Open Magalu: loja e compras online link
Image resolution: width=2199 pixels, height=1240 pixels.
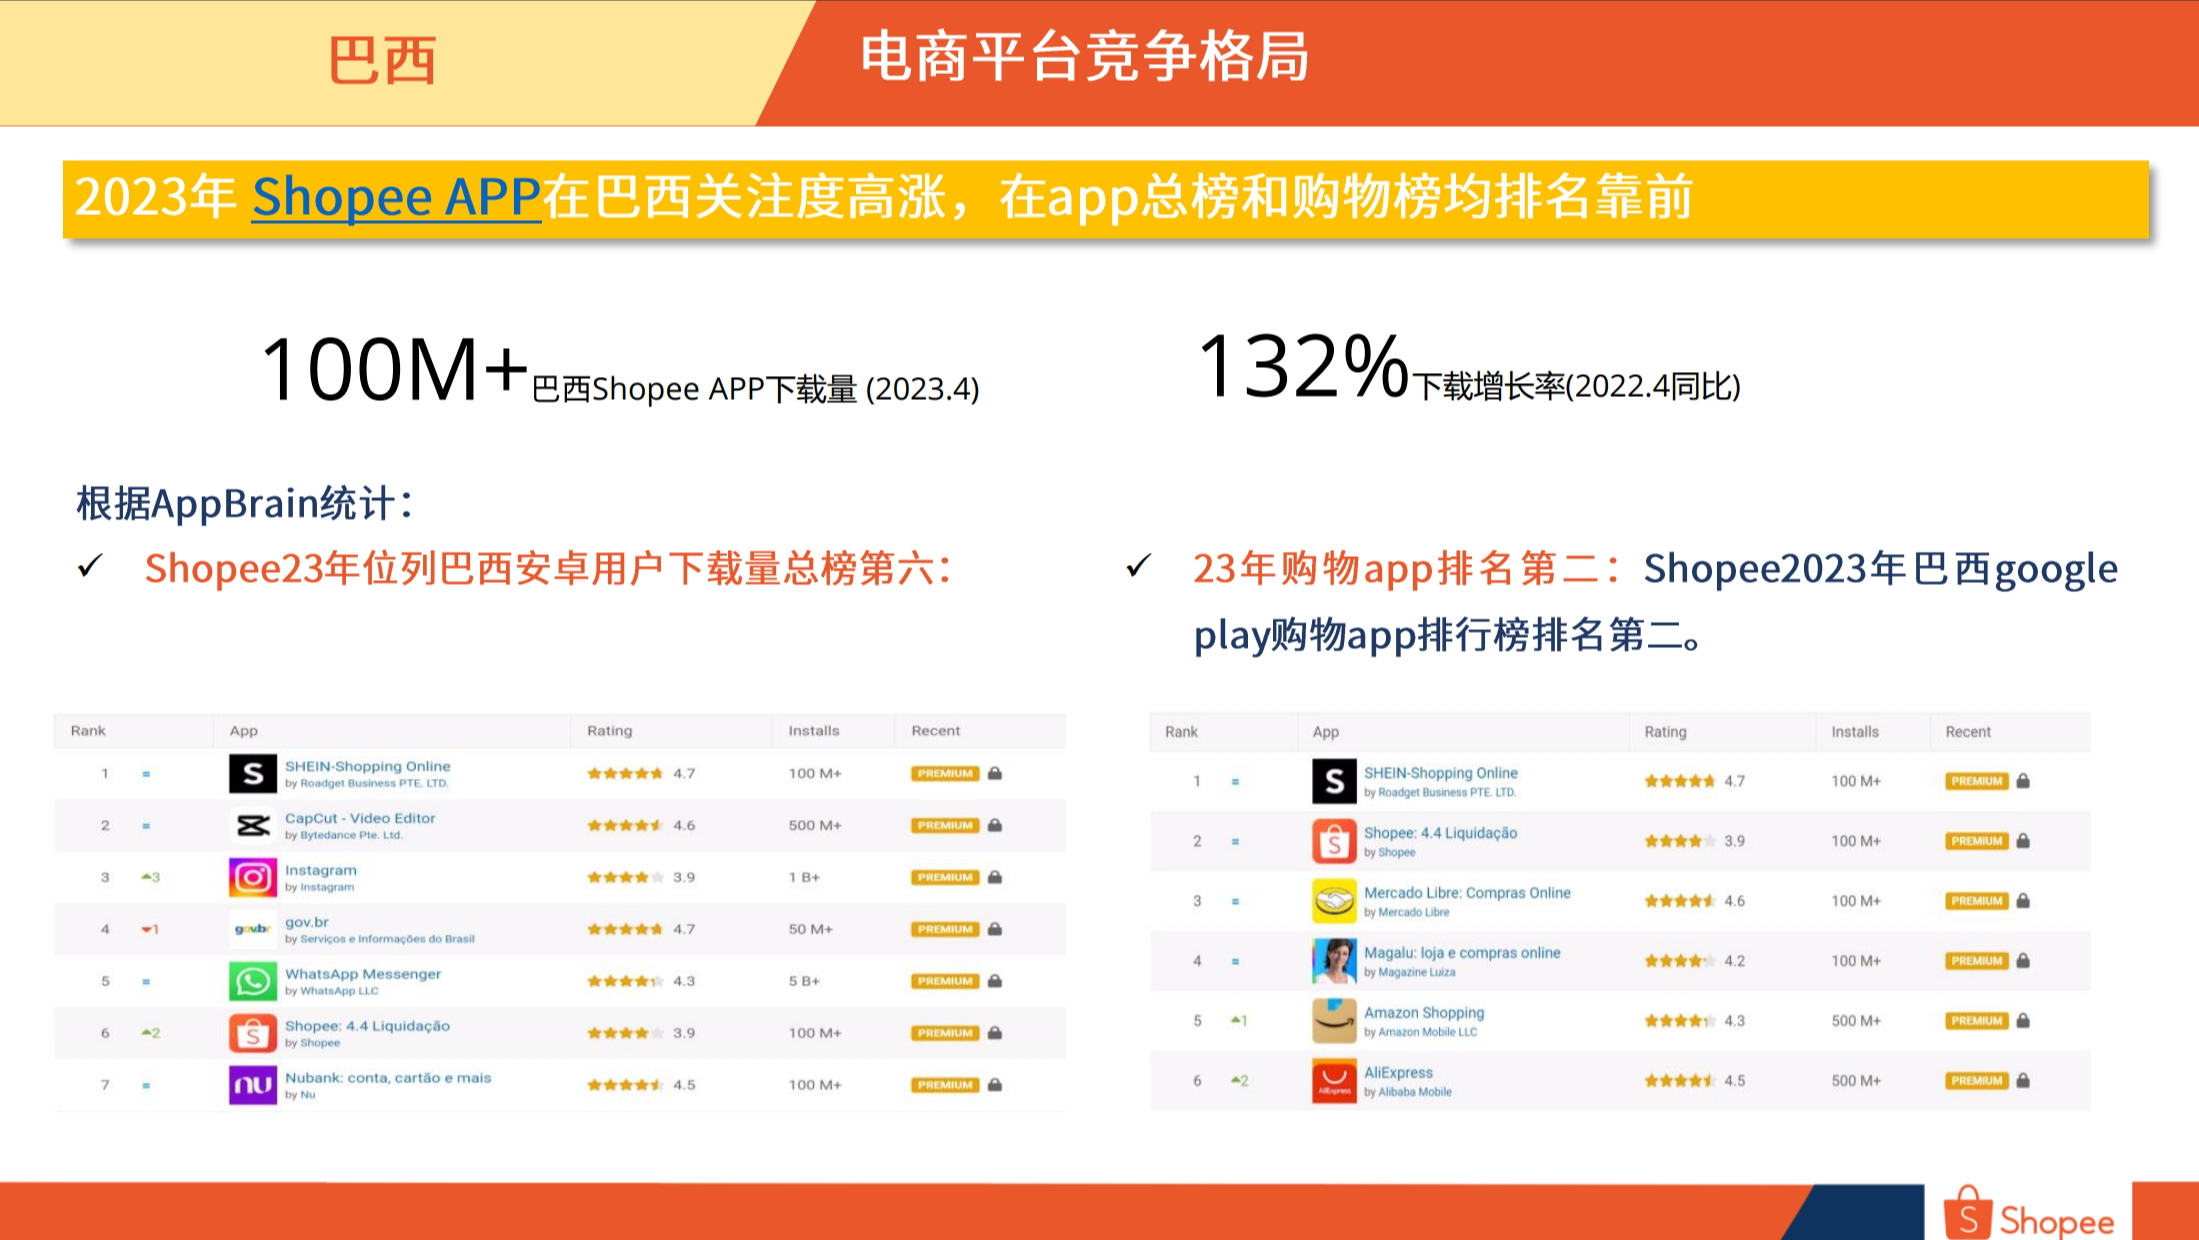[x=1462, y=953]
